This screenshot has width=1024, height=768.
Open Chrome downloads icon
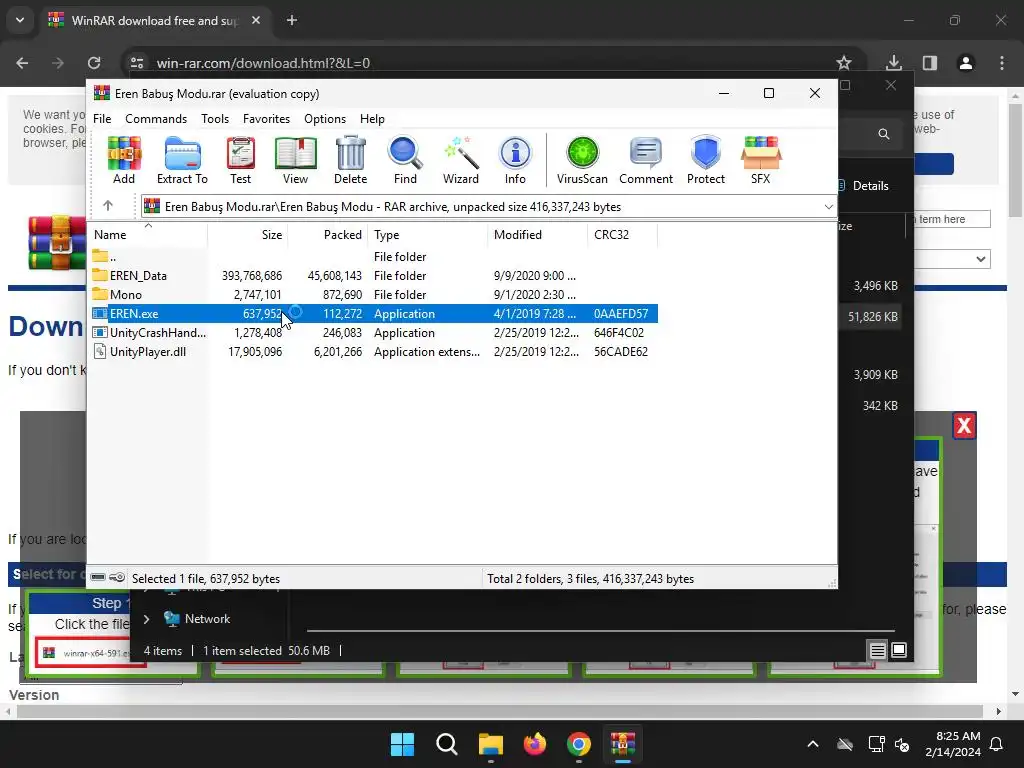click(894, 63)
